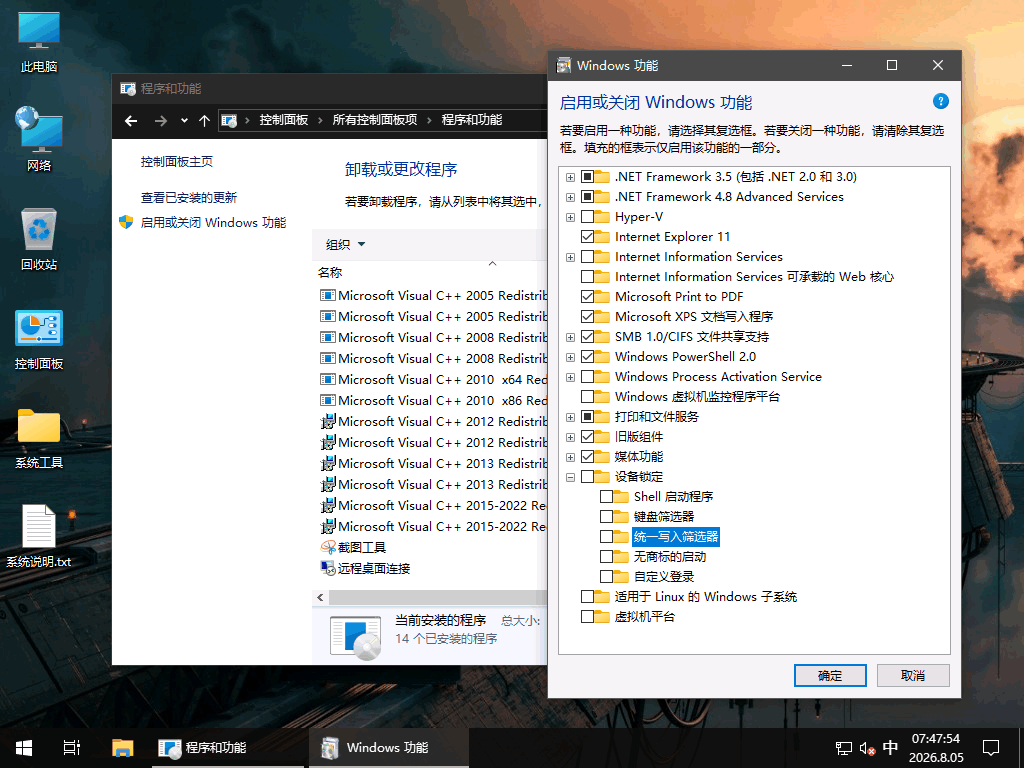Viewport: 1024px width, 768px height.
Task: Select the 截图工具 program entry icon
Action: 328,547
